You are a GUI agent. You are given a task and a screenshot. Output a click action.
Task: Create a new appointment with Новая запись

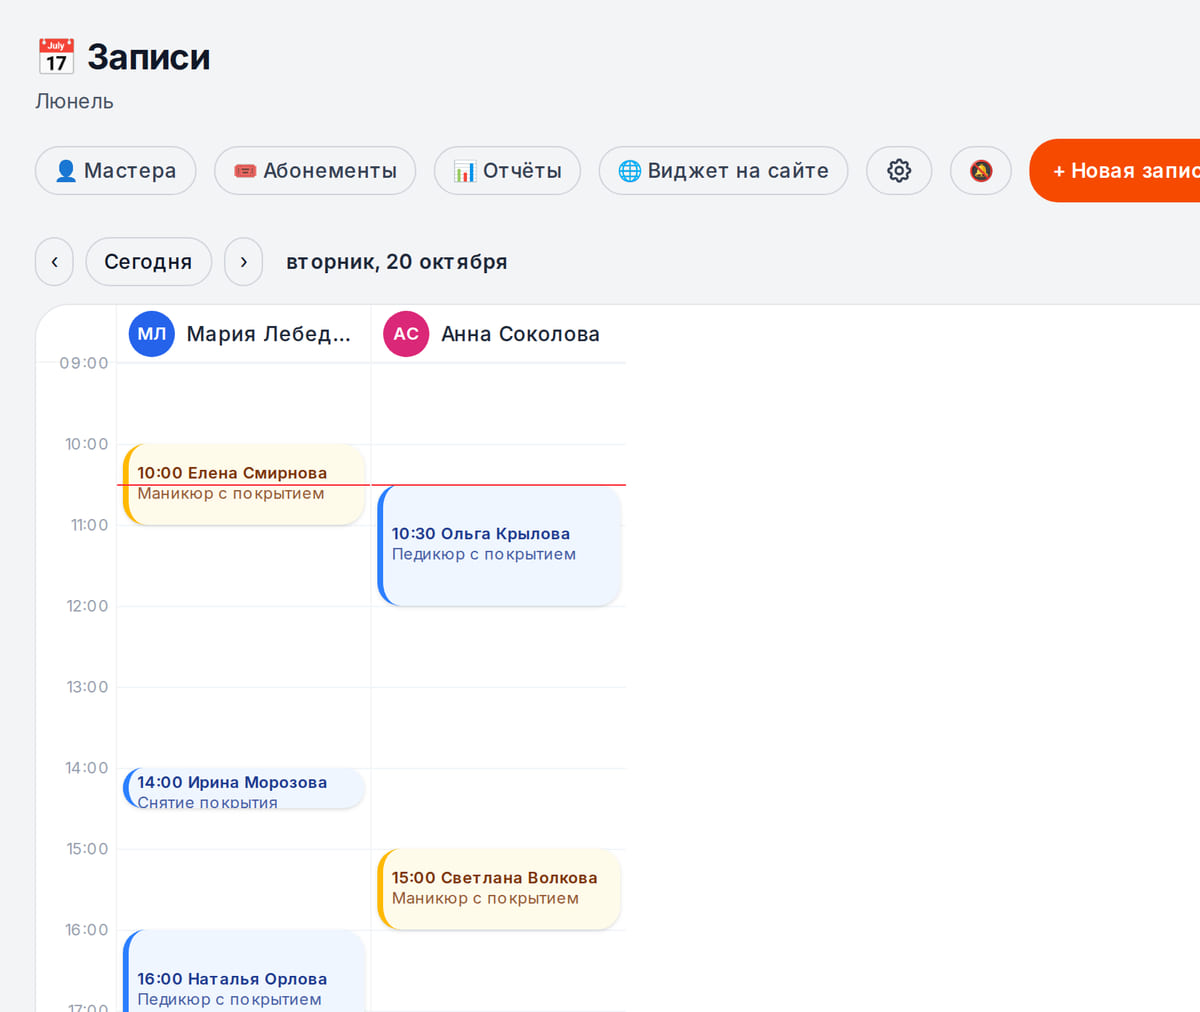[x=1115, y=171]
